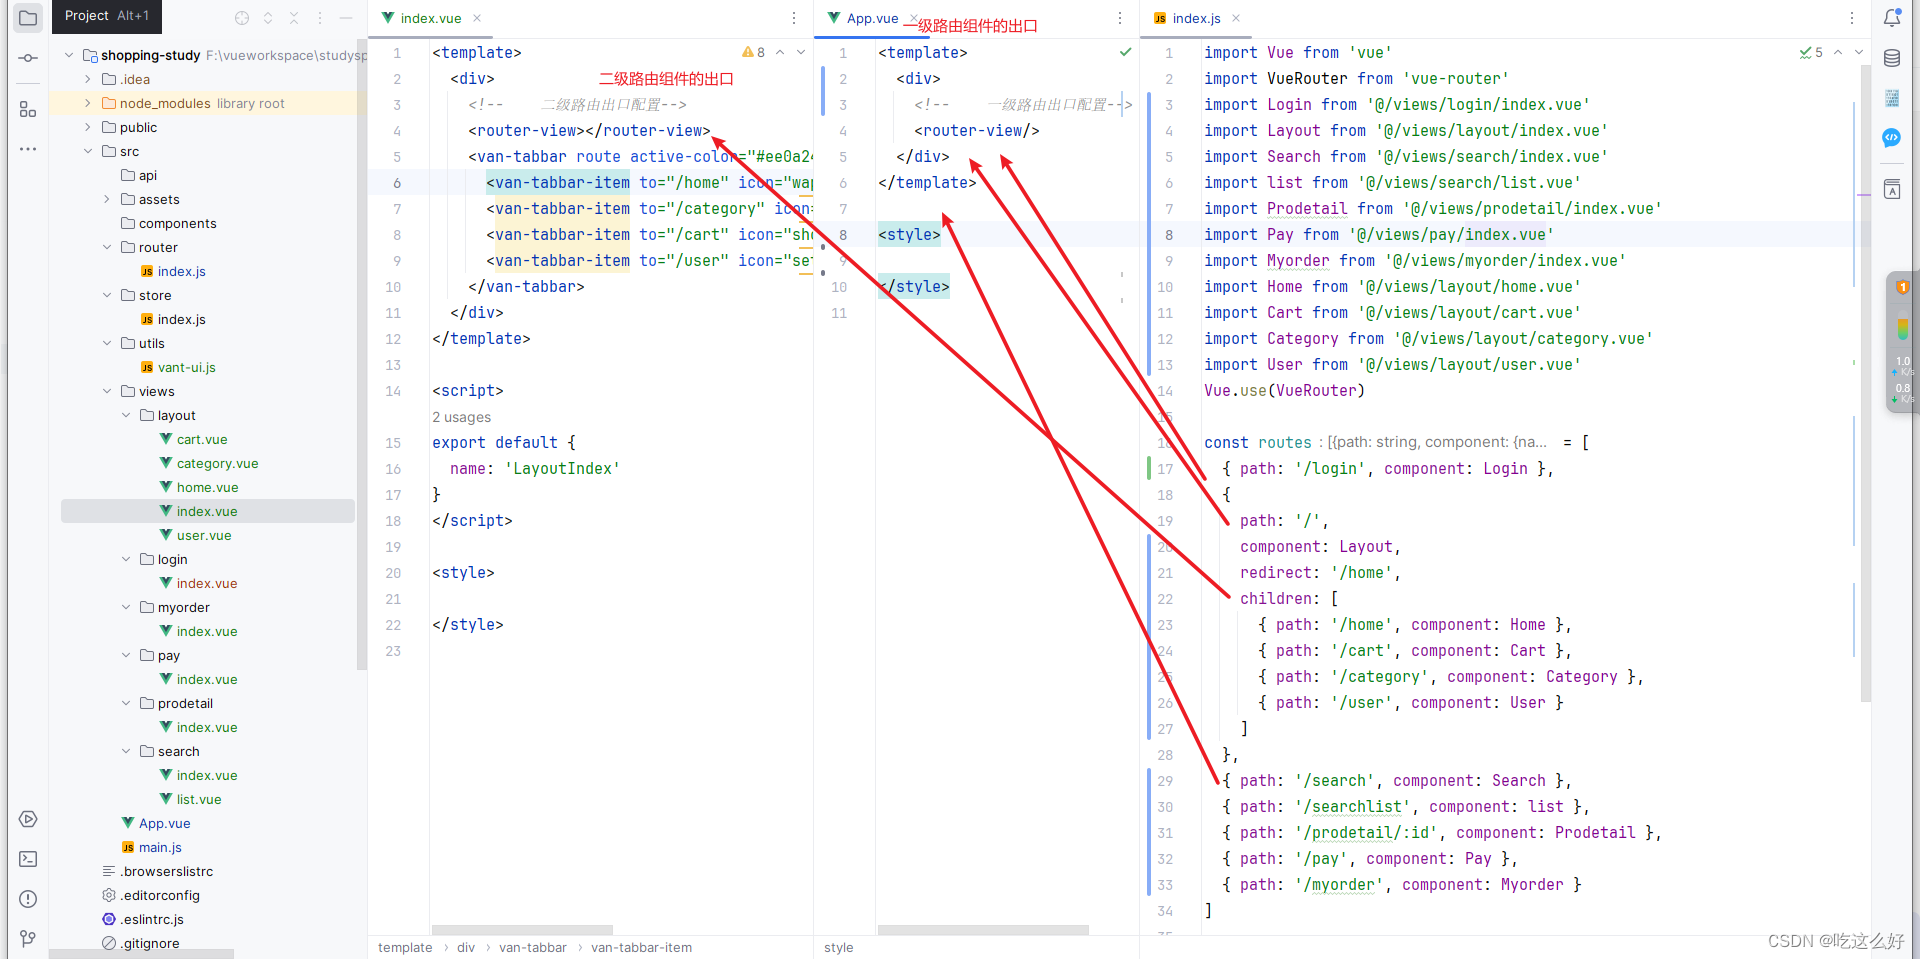This screenshot has height=959, width=1920.
Task: Open tab options menu for index.js editor
Action: pyautogui.click(x=1852, y=18)
